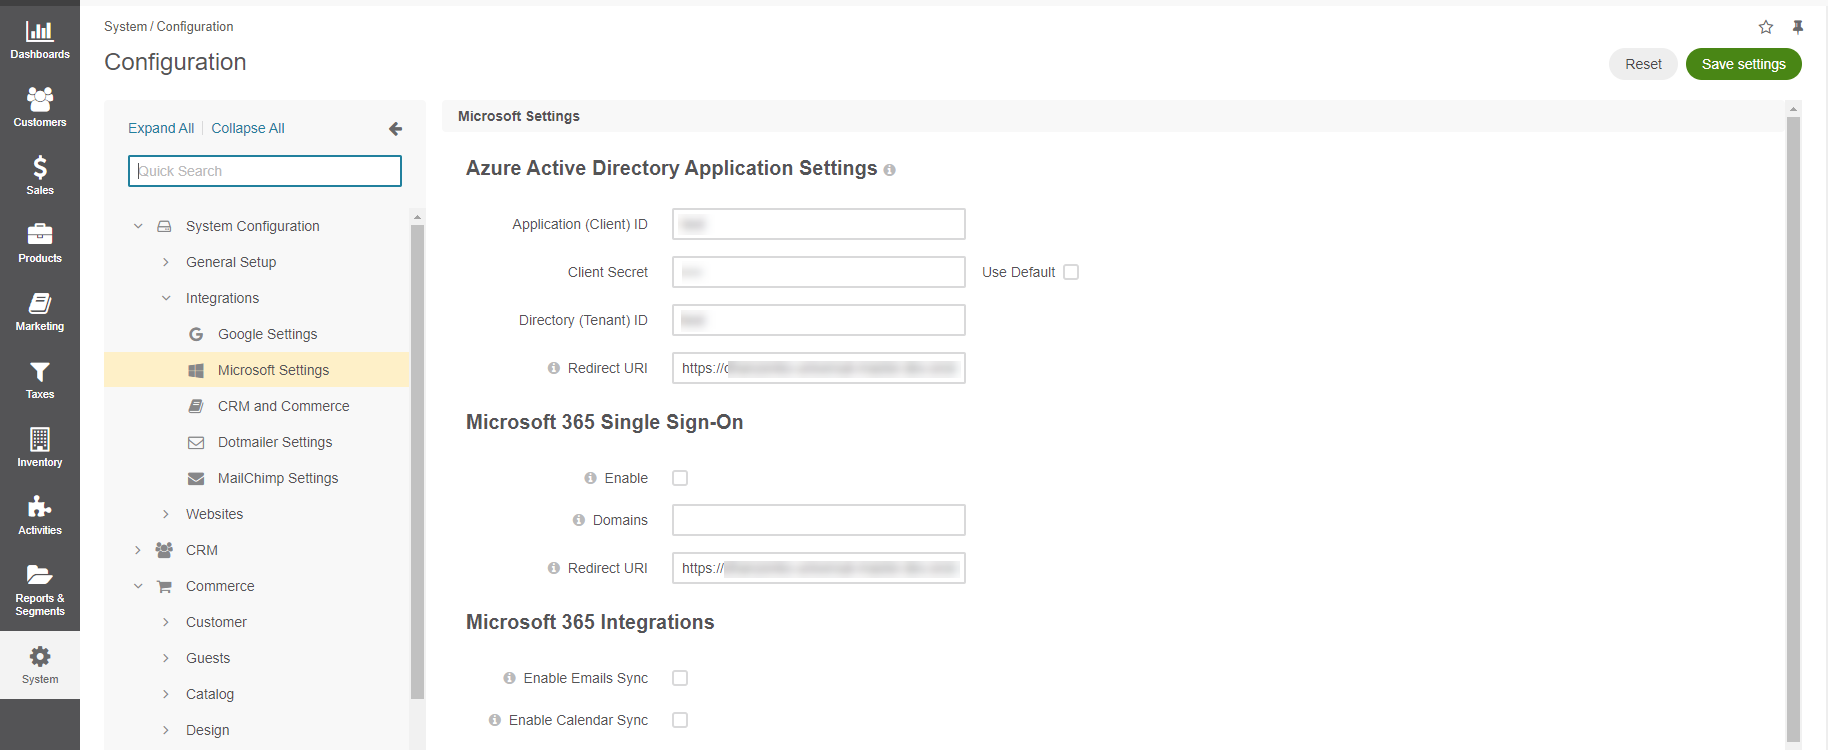Pin this page with the pin icon
The height and width of the screenshot is (750, 1828).
click(1798, 27)
